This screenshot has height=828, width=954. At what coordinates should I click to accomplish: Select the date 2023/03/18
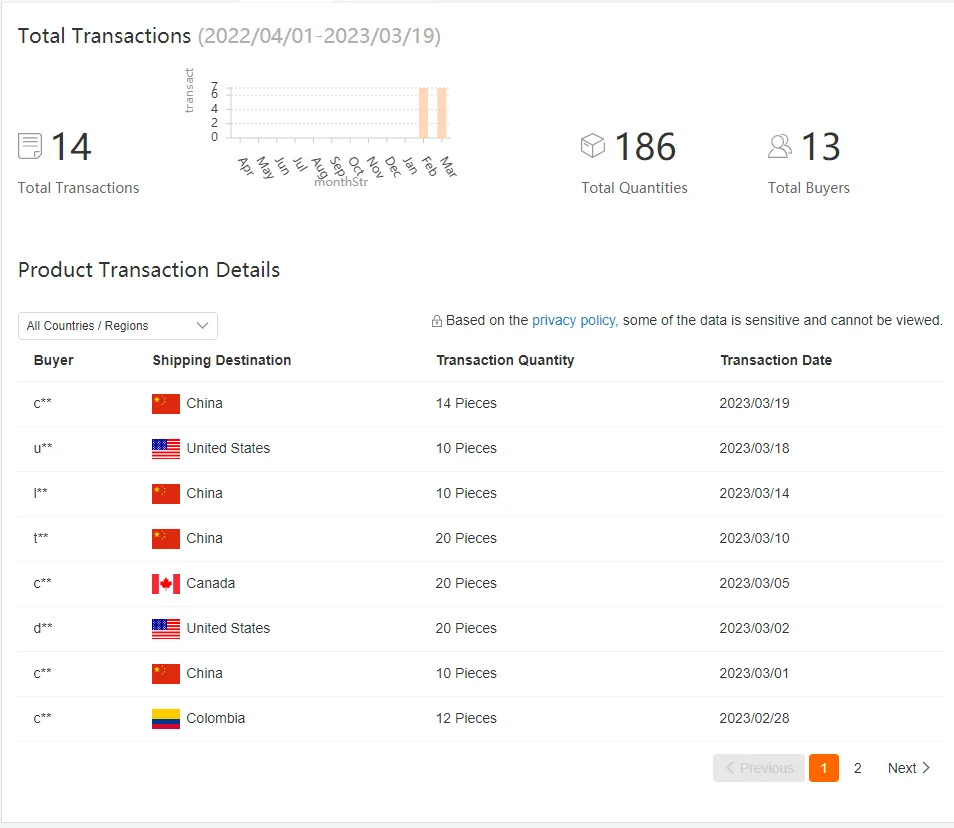pos(754,448)
